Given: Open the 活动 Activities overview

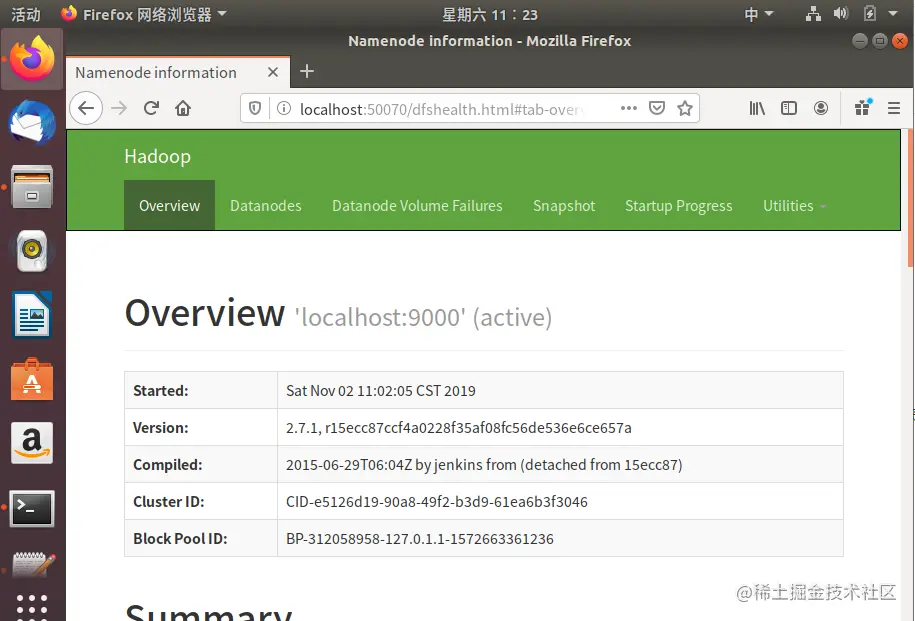Looking at the screenshot, I should [26, 14].
